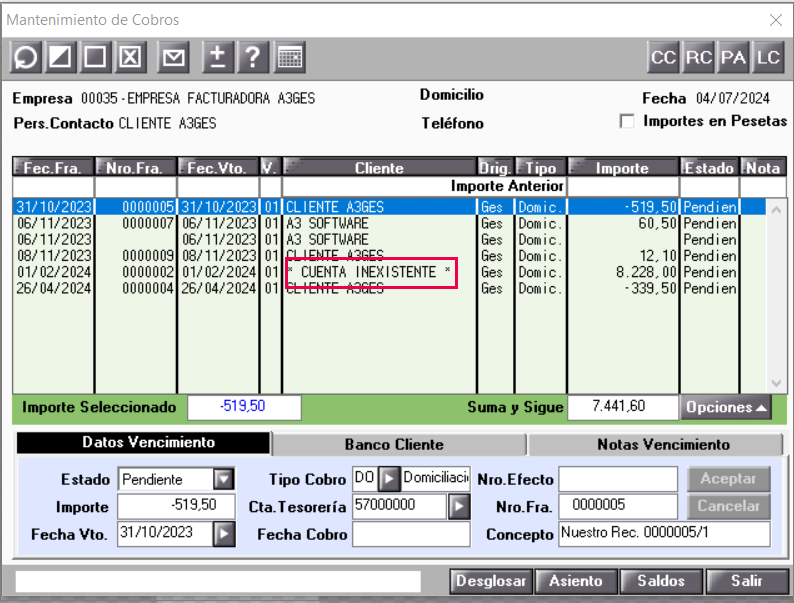Click the Asiento button

(x=576, y=581)
